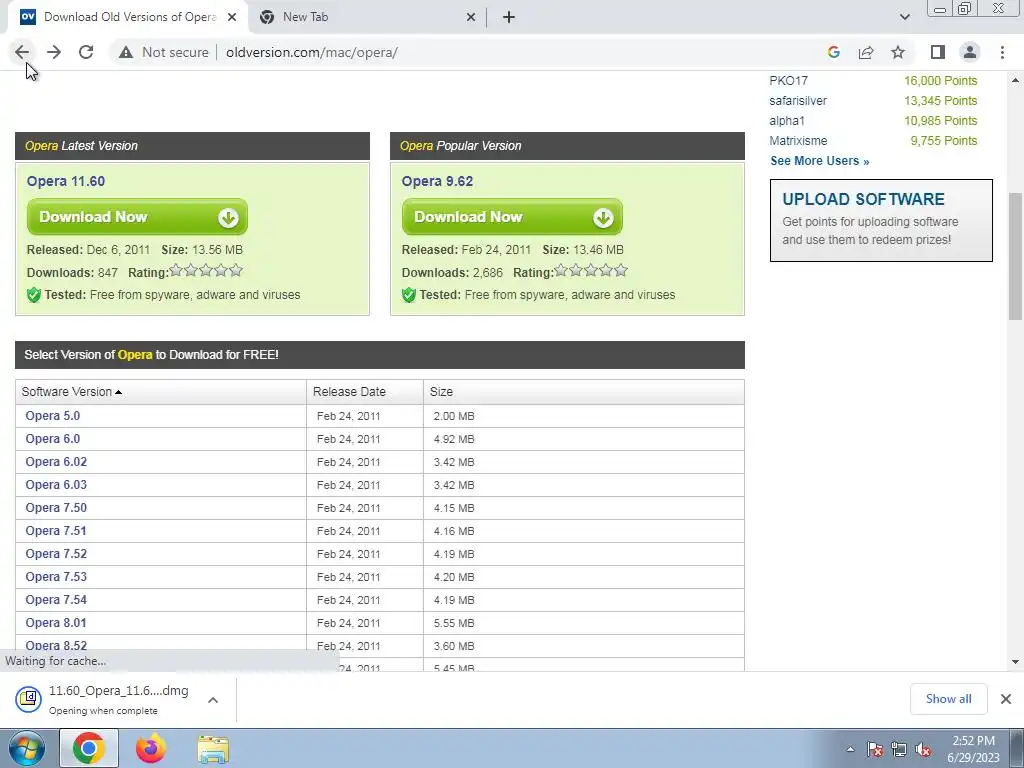This screenshot has height=768, width=1024.
Task: Open the Opera 6.02 version link
Action: tap(56, 462)
